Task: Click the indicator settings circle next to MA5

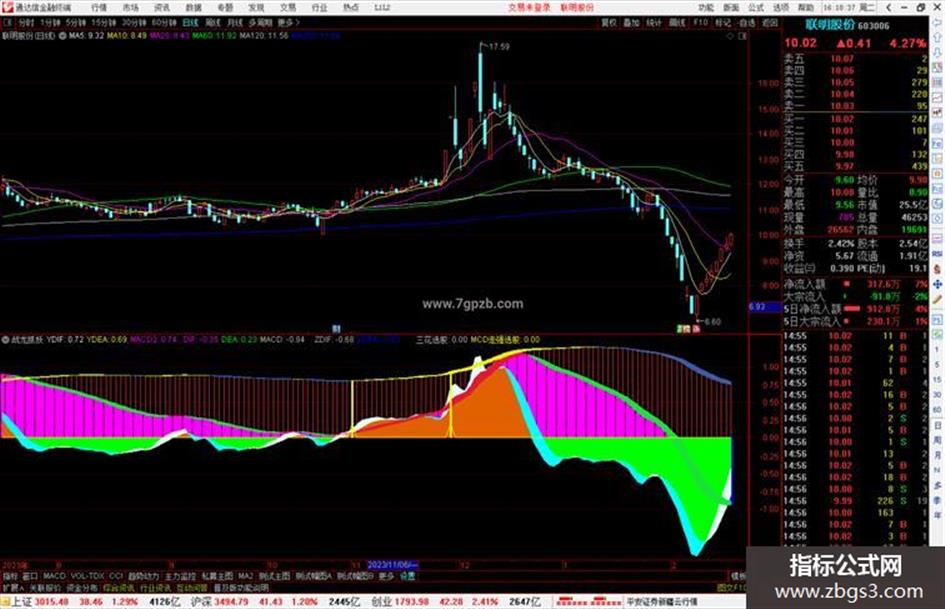Action: coord(63,36)
